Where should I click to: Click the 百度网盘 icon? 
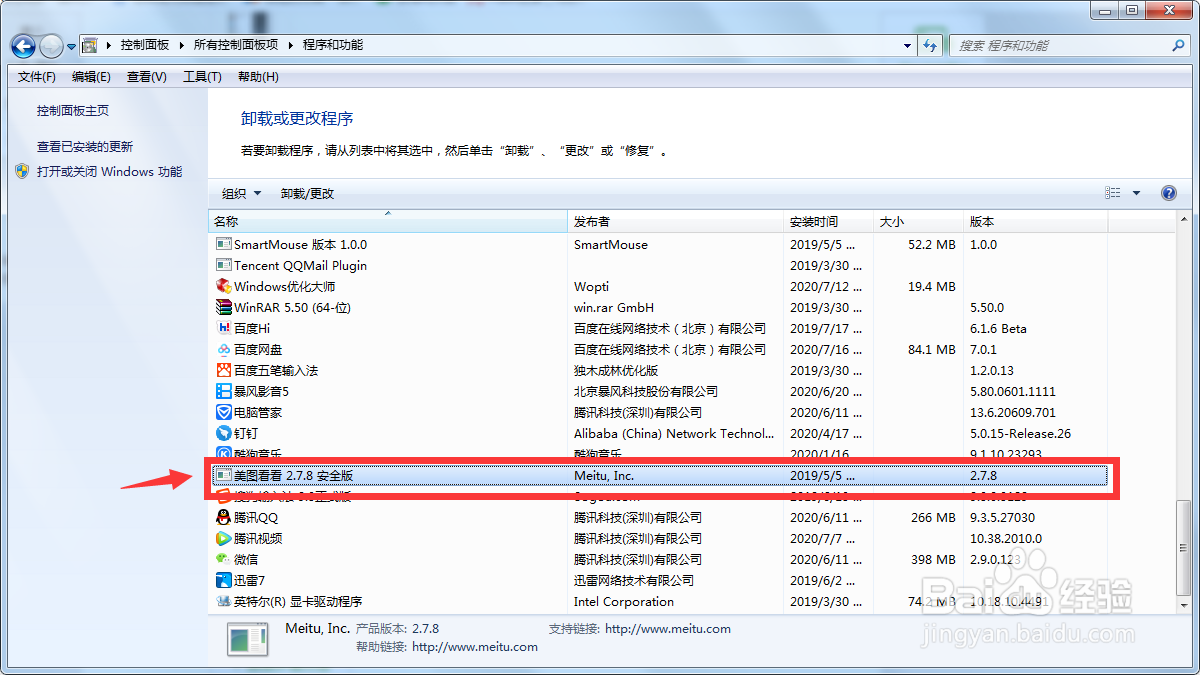pos(224,349)
